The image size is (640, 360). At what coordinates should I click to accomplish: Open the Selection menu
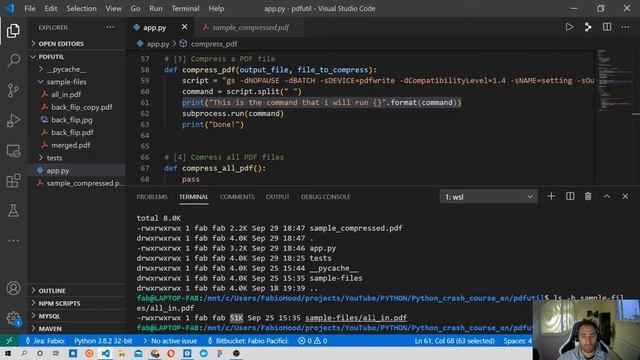81,8
